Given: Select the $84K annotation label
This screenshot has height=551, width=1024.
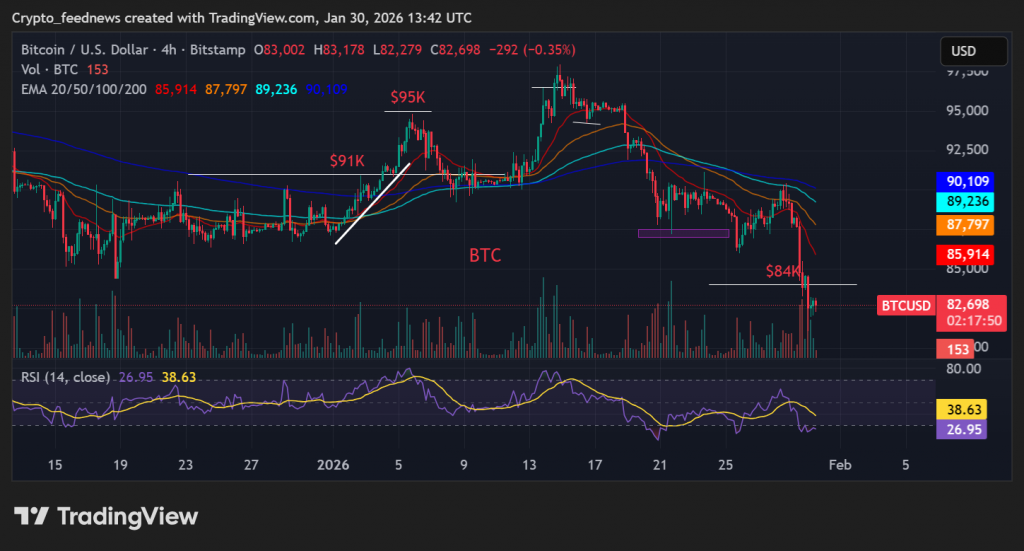Looking at the screenshot, I should click(x=783, y=272).
